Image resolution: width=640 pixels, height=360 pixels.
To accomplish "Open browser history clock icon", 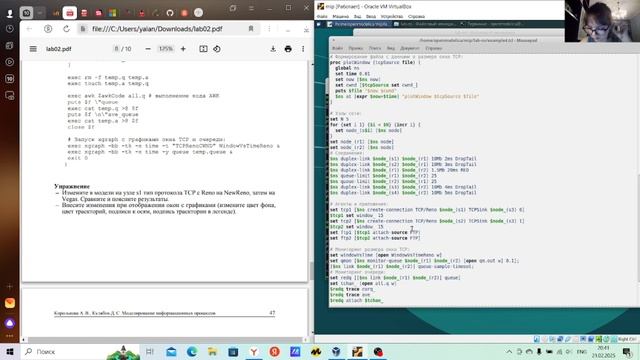I will (x=10, y=29).
